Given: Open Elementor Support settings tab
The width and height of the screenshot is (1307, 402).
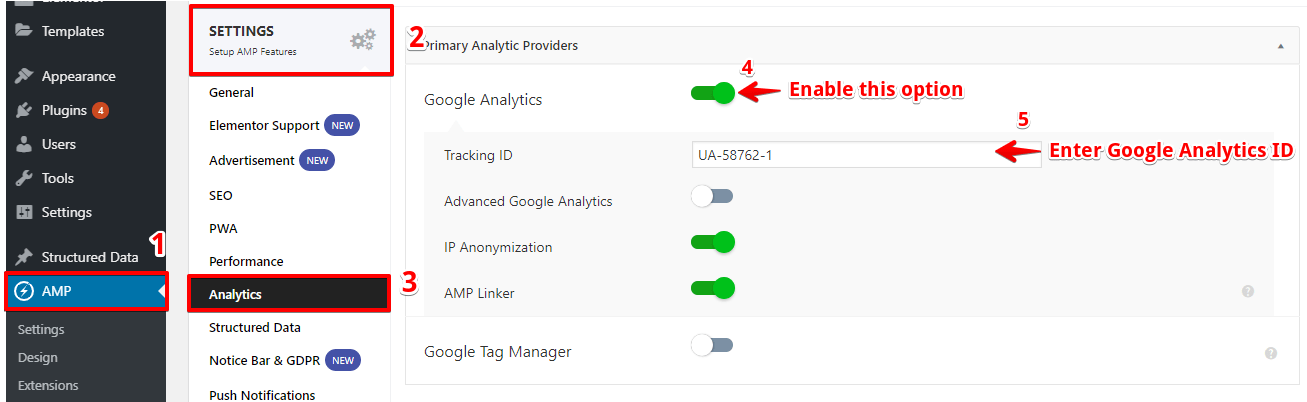Looking at the screenshot, I should (264, 126).
